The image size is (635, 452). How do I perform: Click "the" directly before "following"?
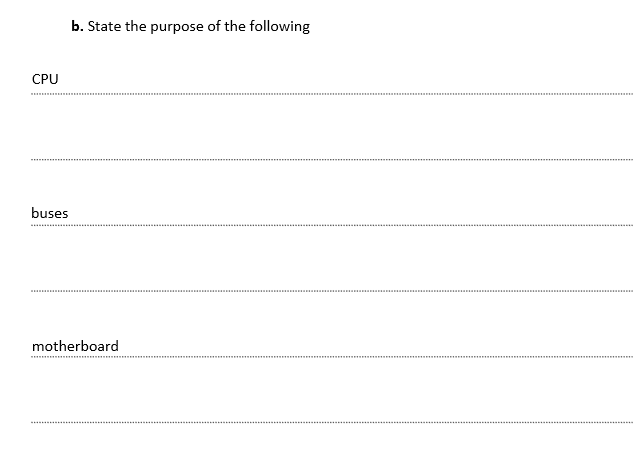pyautogui.click(x=234, y=26)
